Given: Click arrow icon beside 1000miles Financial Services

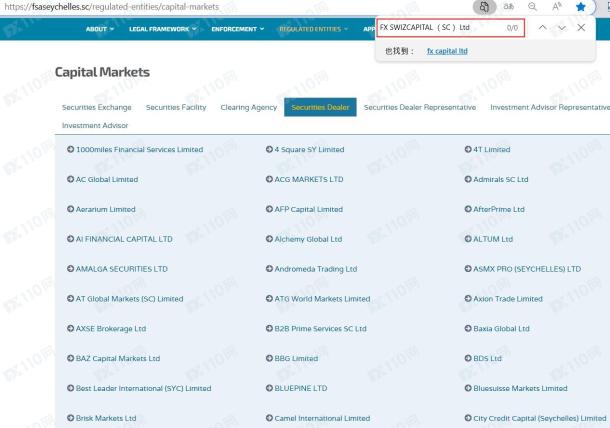Looking at the screenshot, I should click(x=70, y=149).
